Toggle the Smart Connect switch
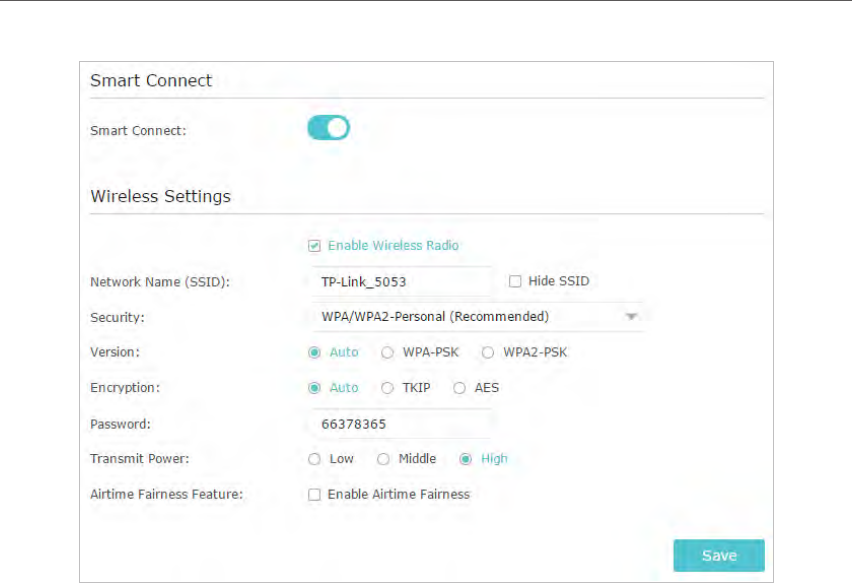Viewport: 852px width, 583px height. click(328, 128)
